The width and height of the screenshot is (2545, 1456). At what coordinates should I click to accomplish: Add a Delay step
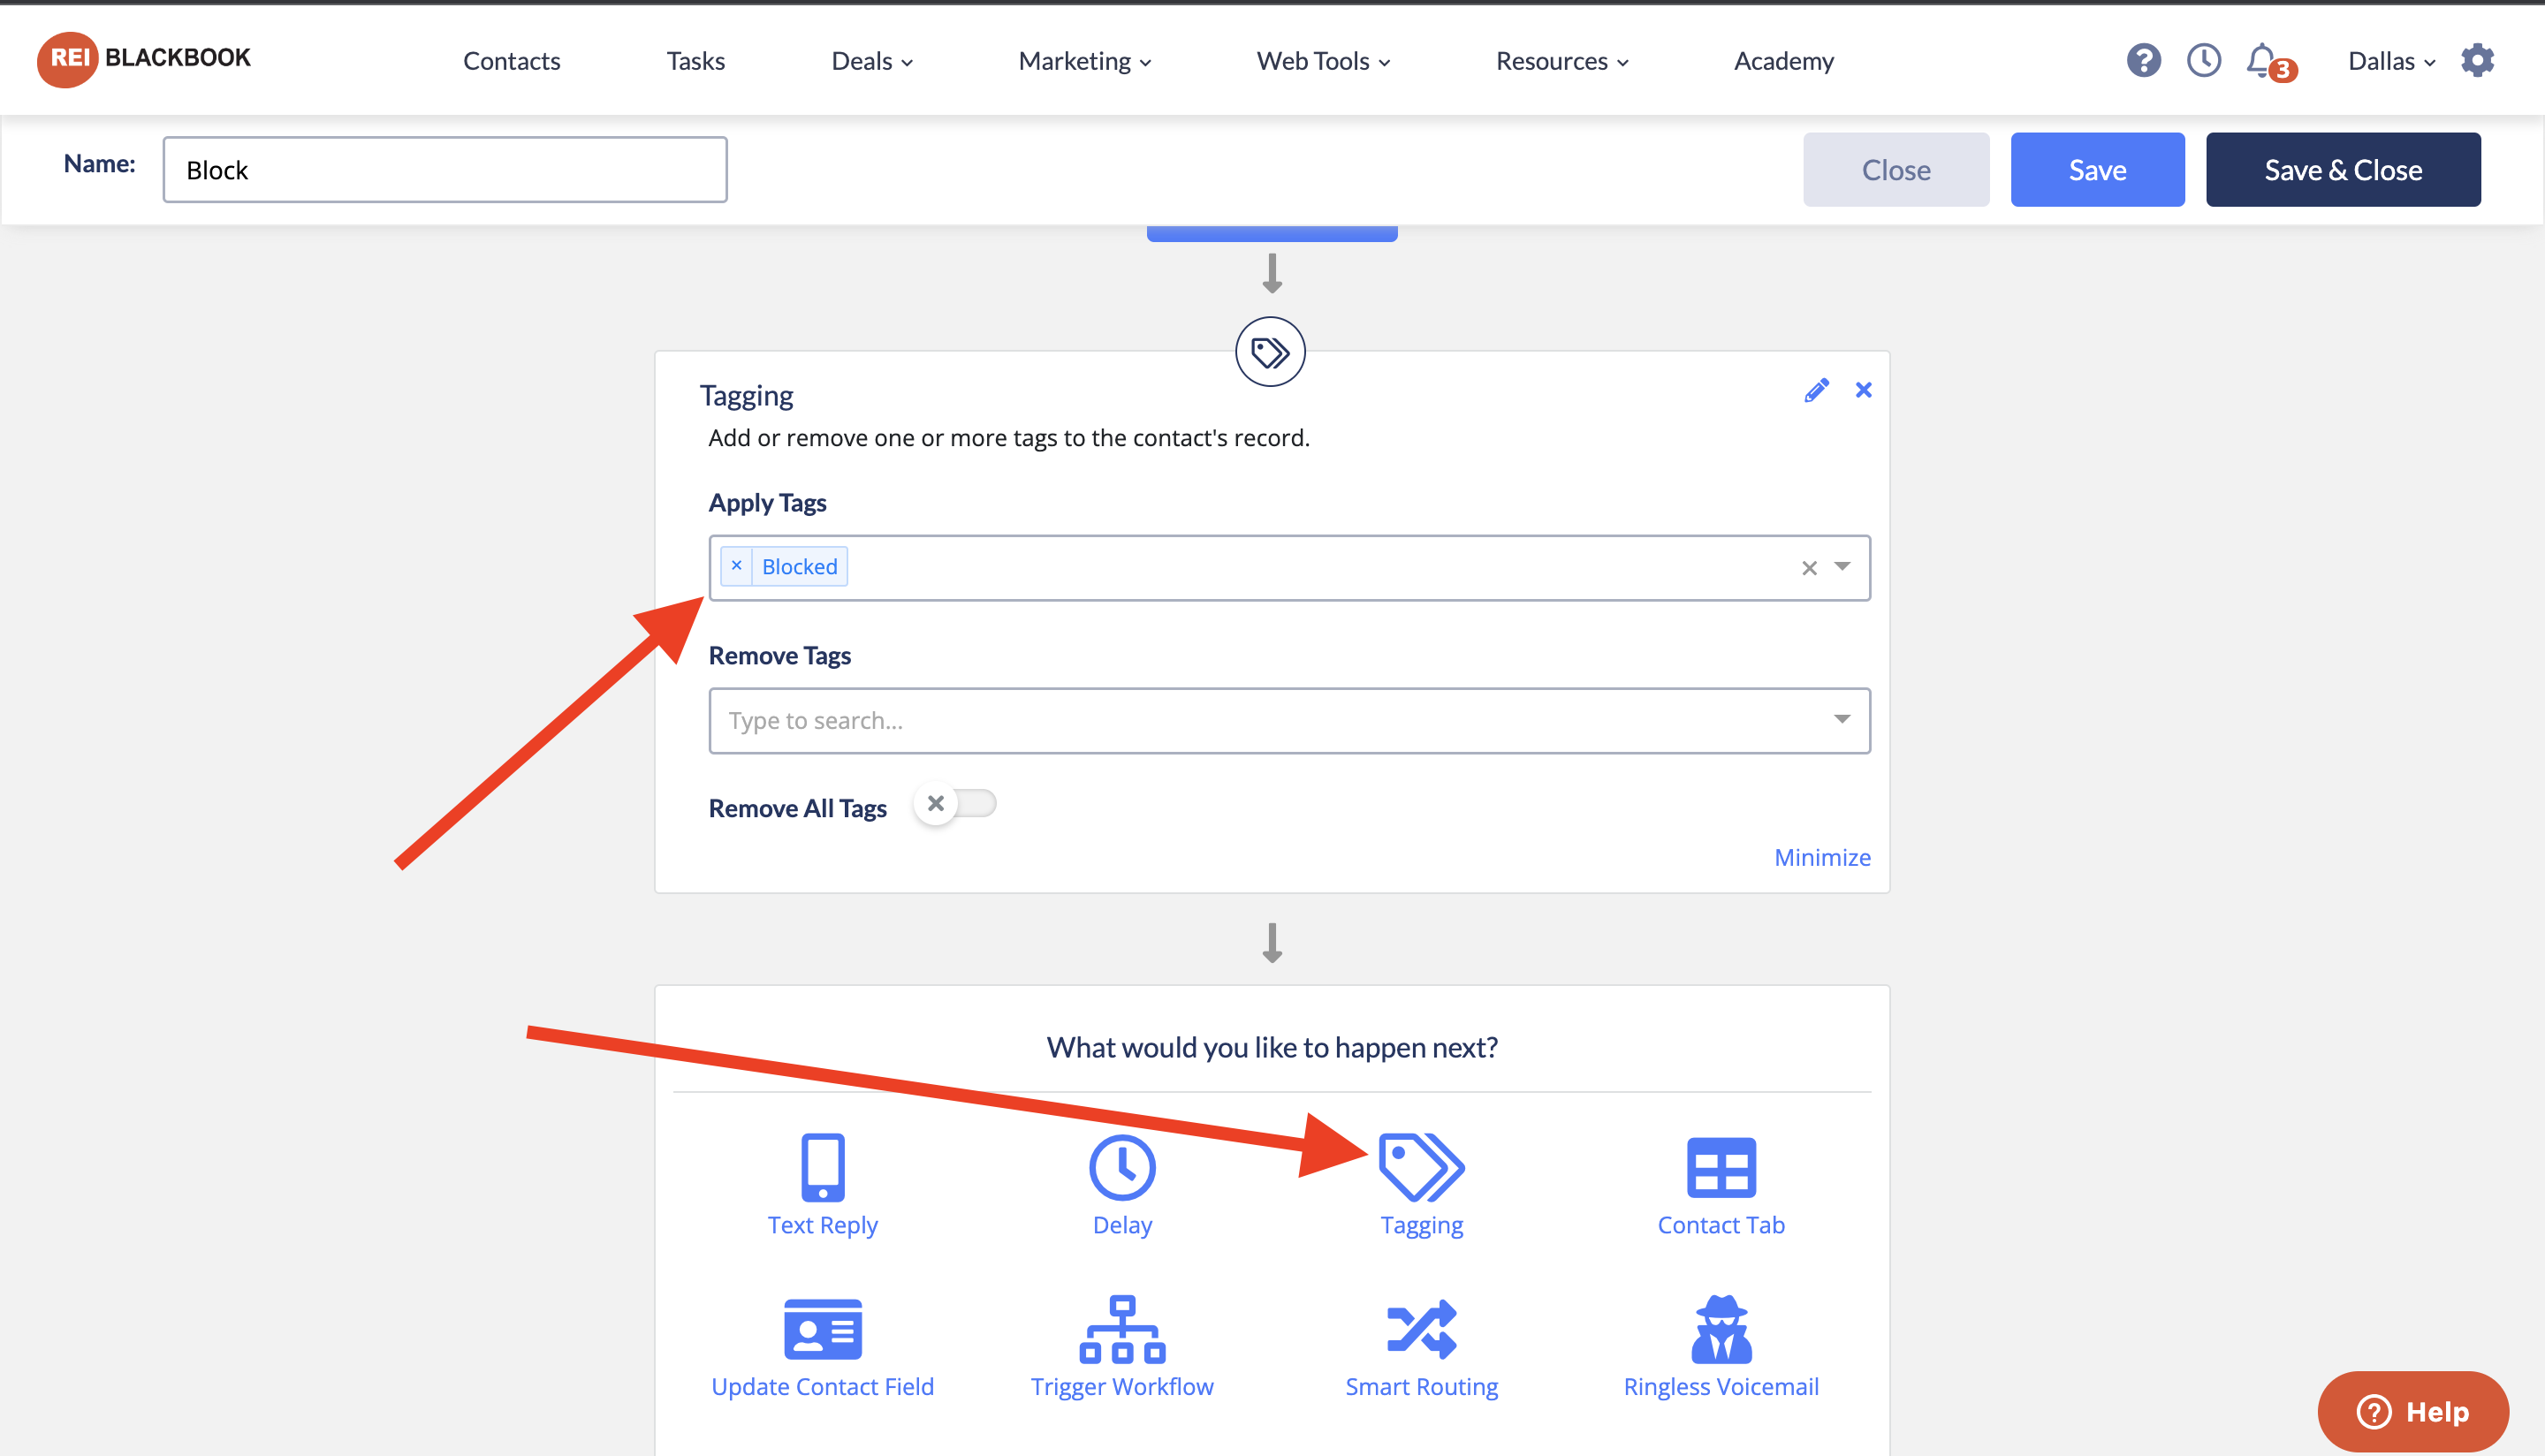pos(1122,1185)
